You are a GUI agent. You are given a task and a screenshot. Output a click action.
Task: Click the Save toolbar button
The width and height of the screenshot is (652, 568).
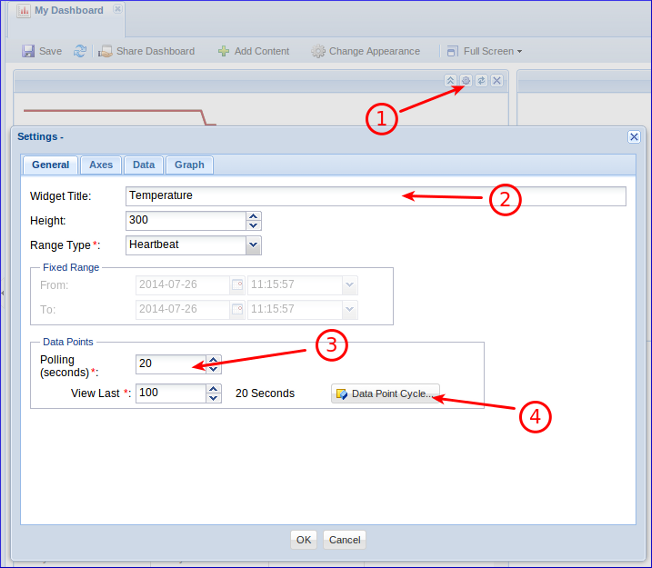tap(42, 51)
